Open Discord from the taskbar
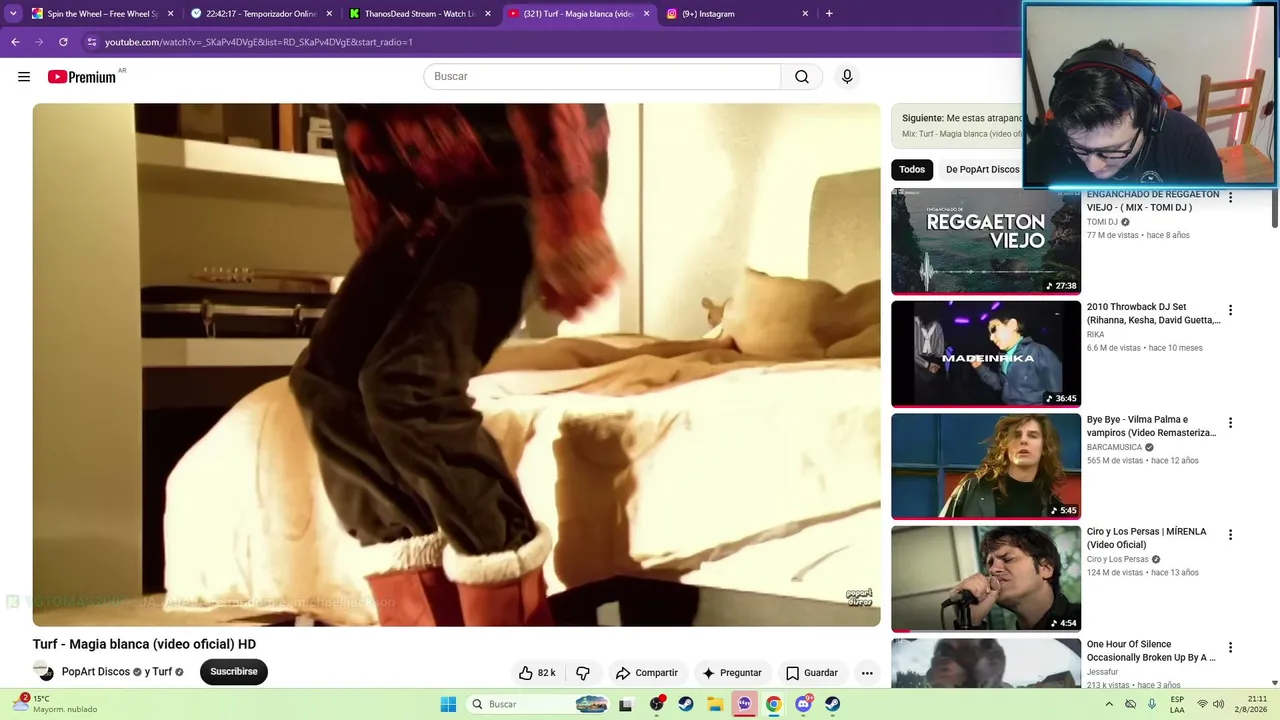This screenshot has height=720, width=1280. pos(803,704)
